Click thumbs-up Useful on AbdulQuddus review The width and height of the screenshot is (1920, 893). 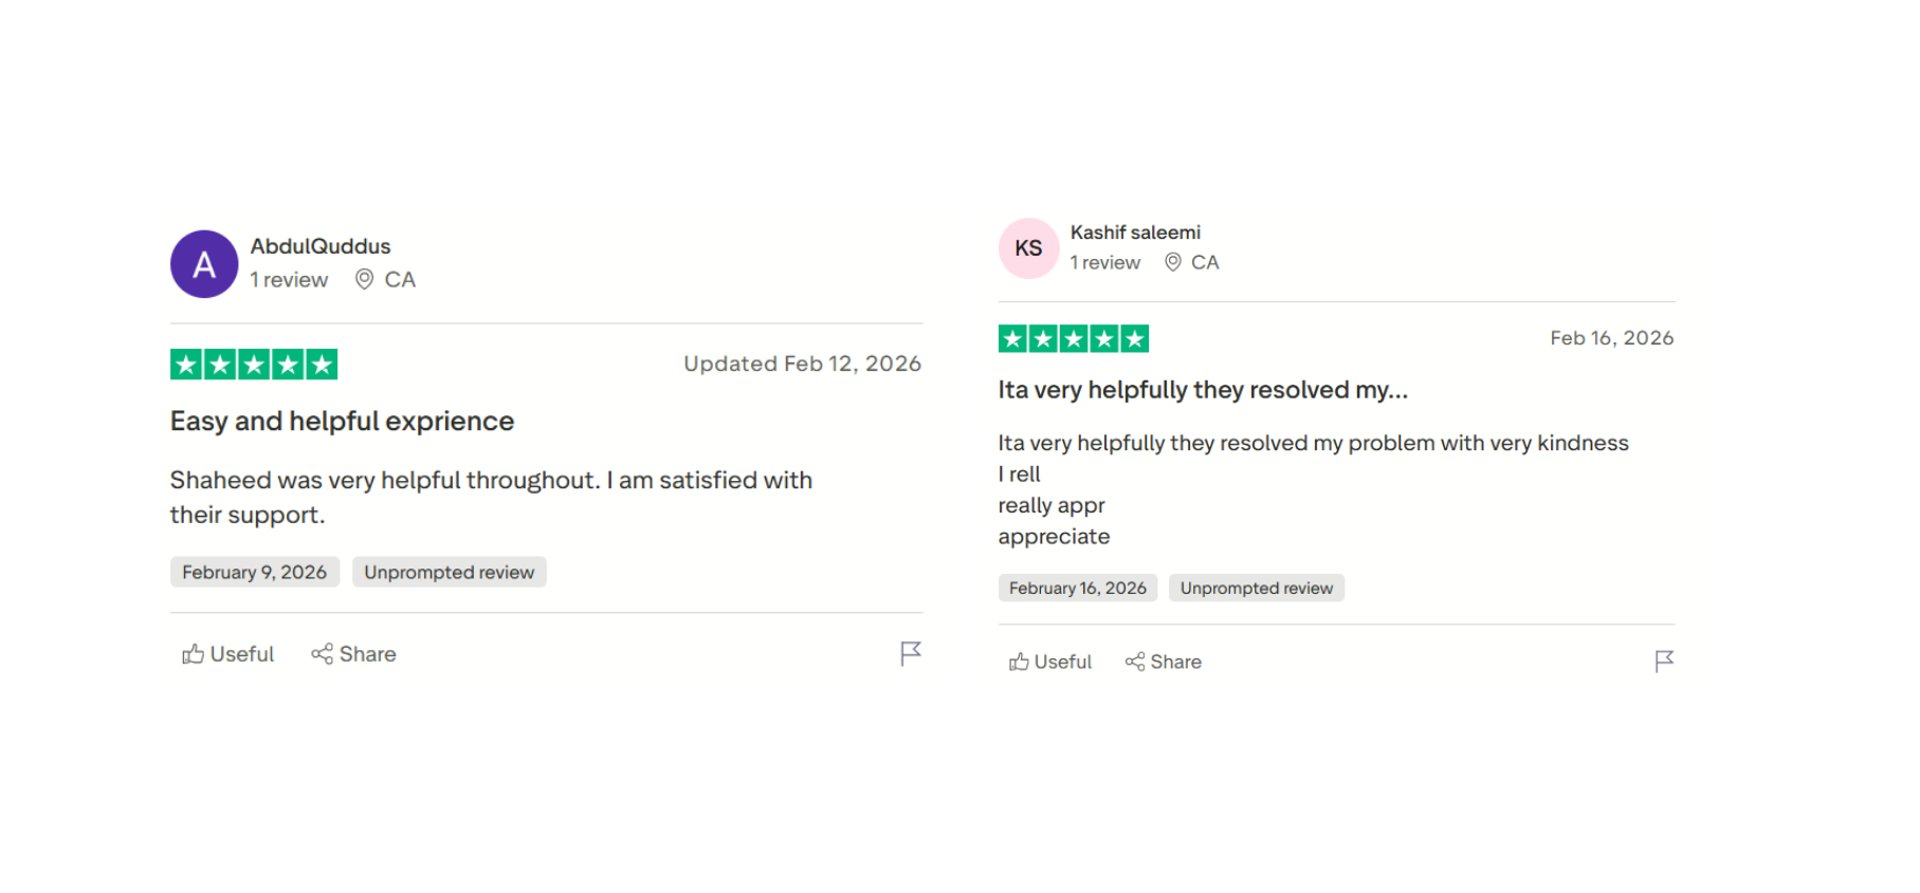228,654
